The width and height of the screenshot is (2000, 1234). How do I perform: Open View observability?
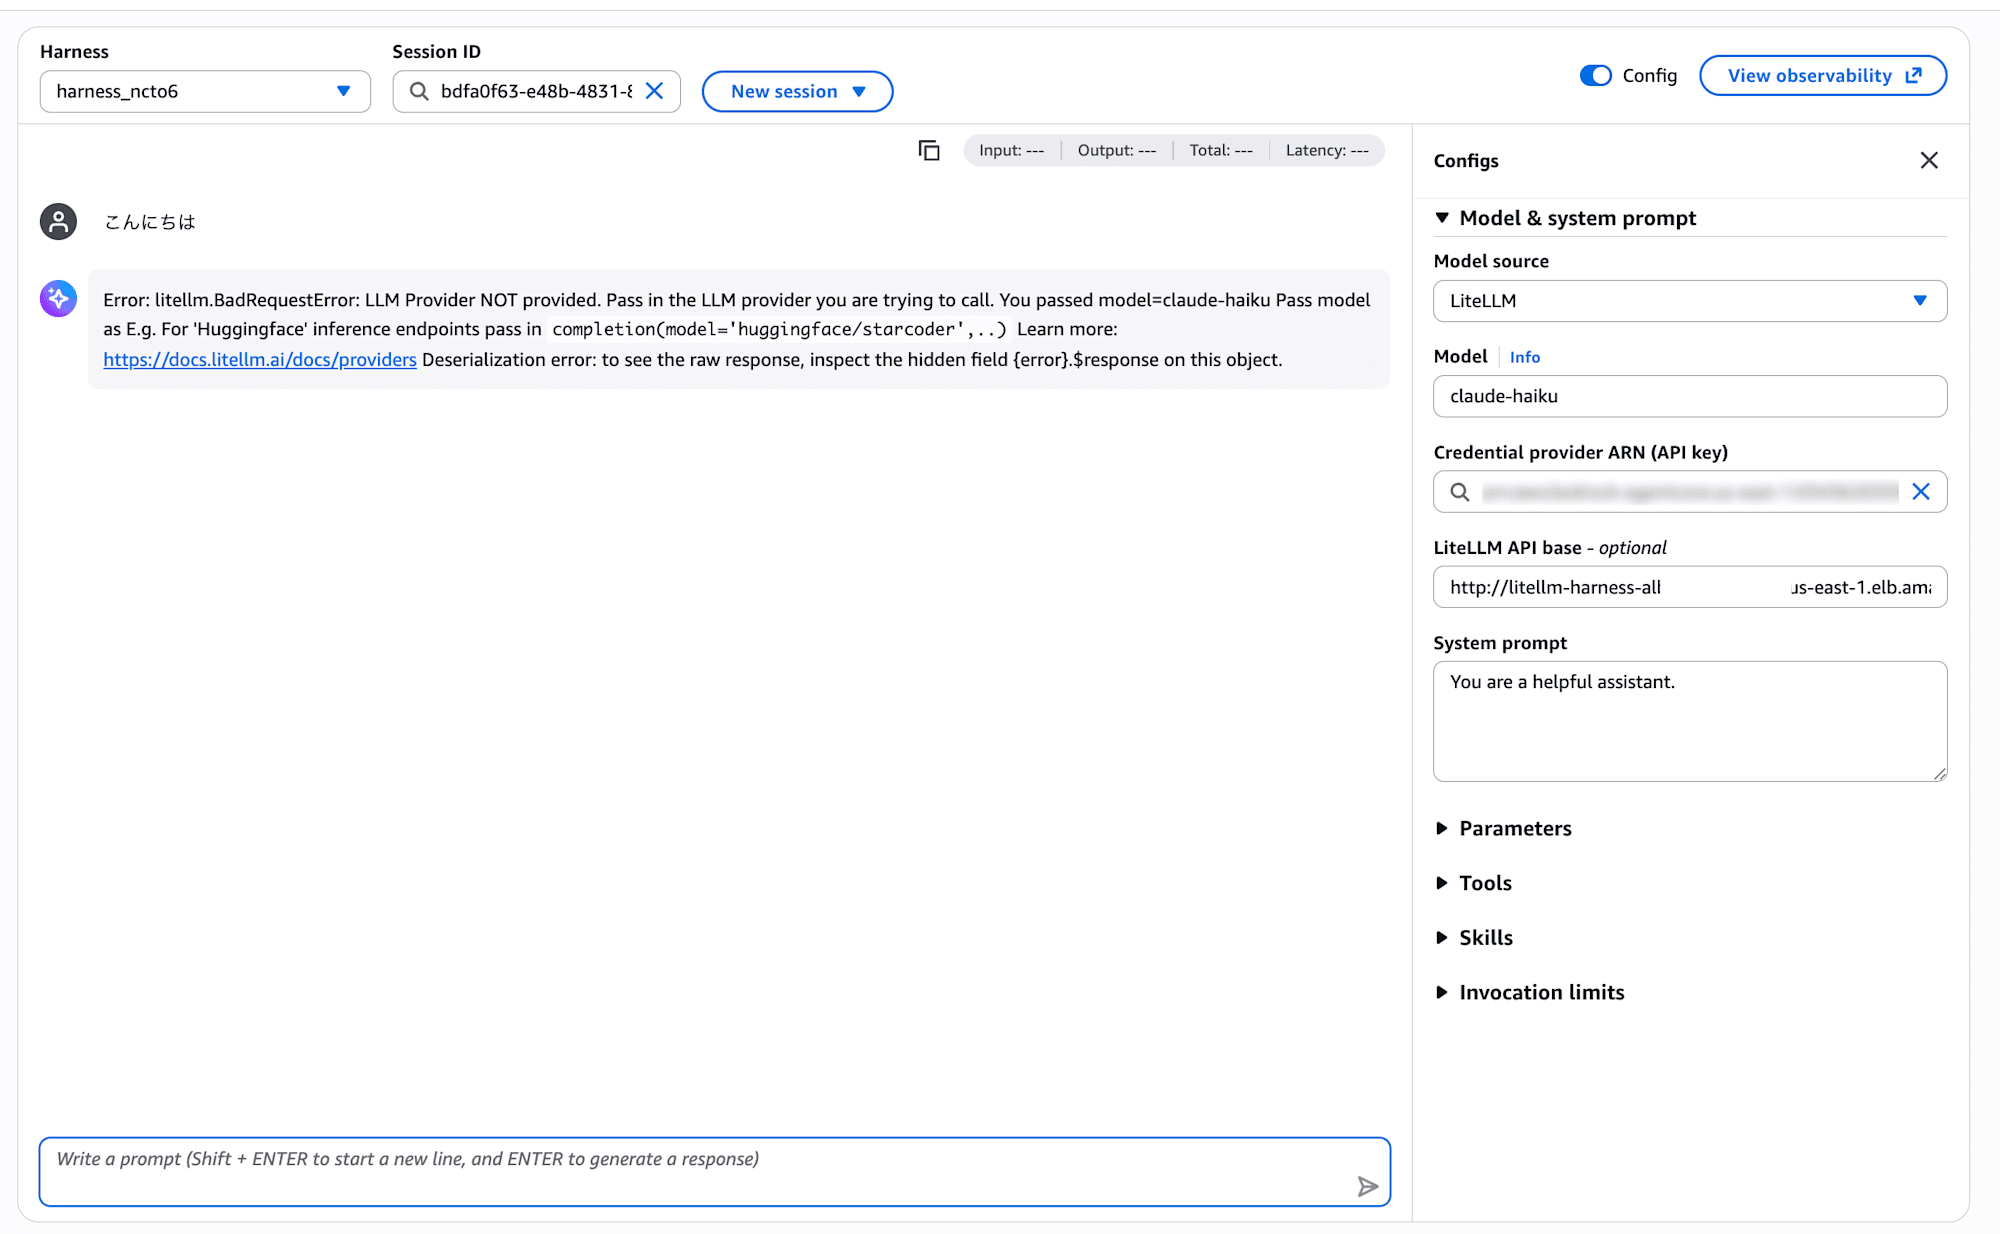[x=1822, y=75]
